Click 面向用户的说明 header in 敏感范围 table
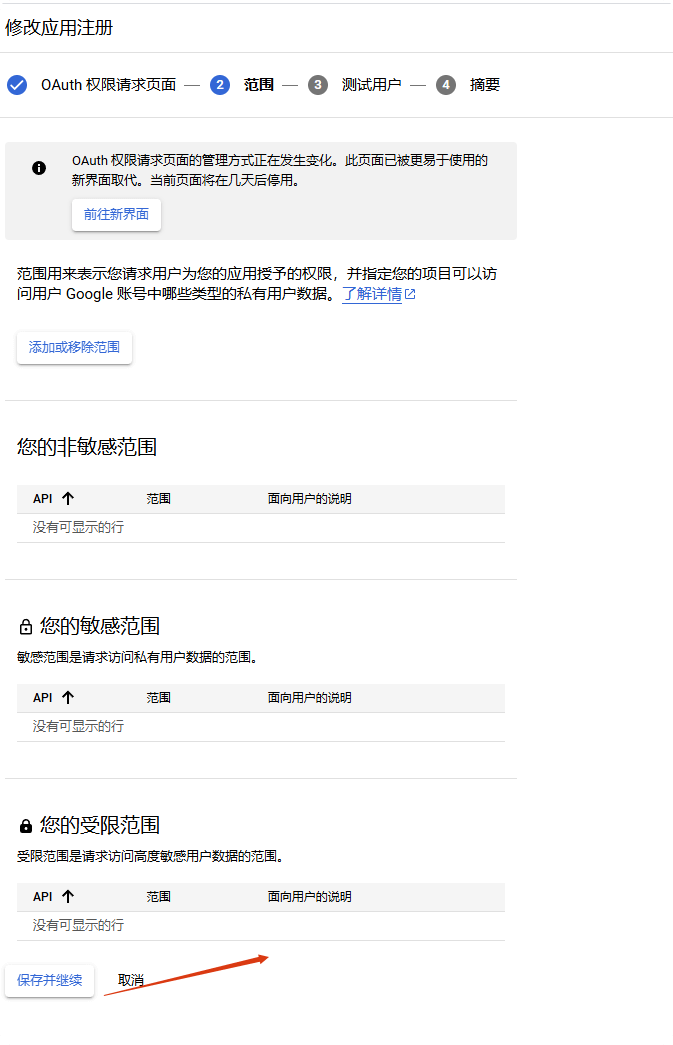This screenshot has width=673, height=1045. 309,698
